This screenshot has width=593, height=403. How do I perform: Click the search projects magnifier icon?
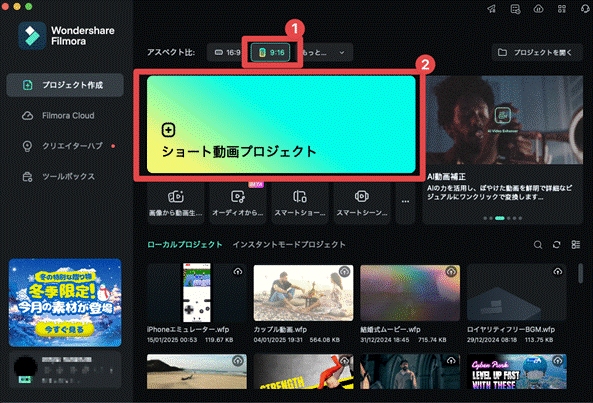tap(538, 245)
